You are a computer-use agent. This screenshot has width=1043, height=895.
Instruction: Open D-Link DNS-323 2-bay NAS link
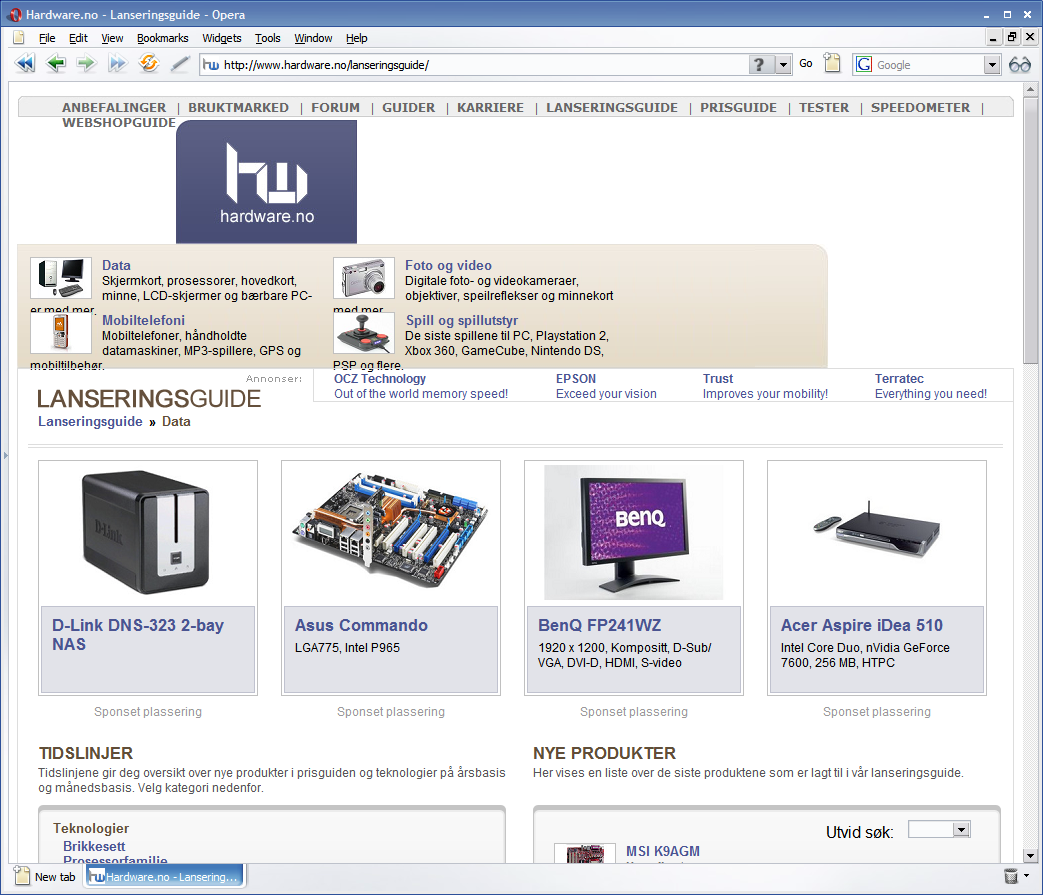click(138, 634)
